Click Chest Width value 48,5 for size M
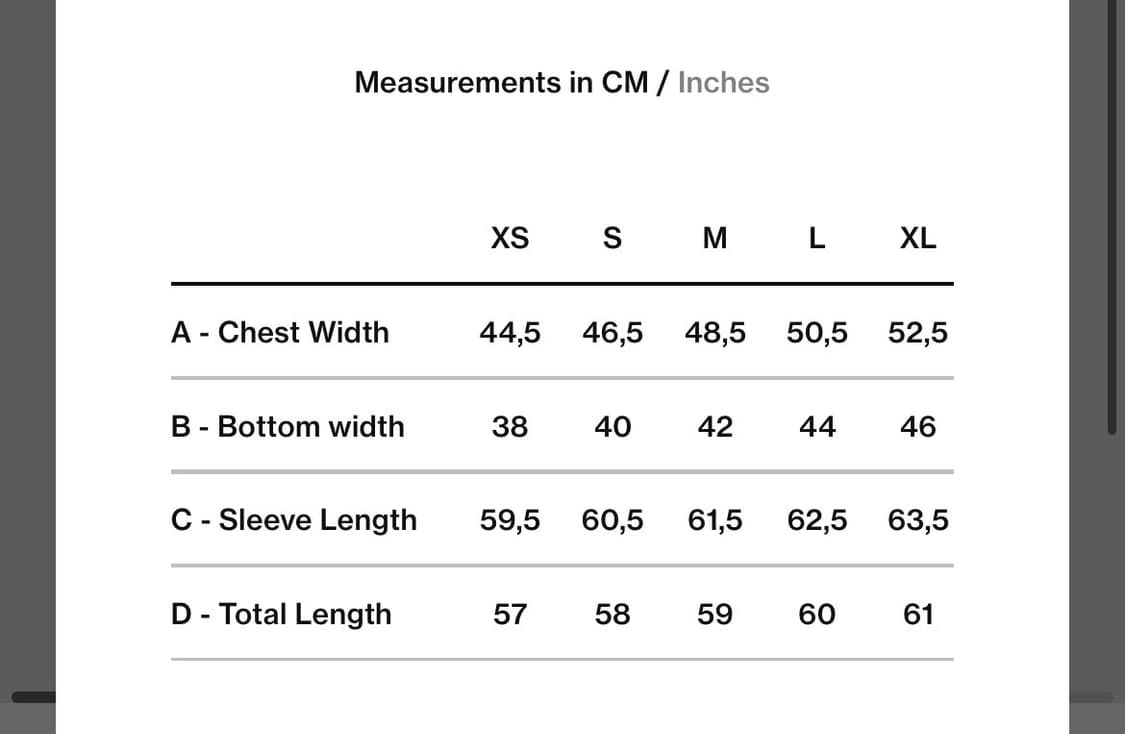 coord(715,332)
